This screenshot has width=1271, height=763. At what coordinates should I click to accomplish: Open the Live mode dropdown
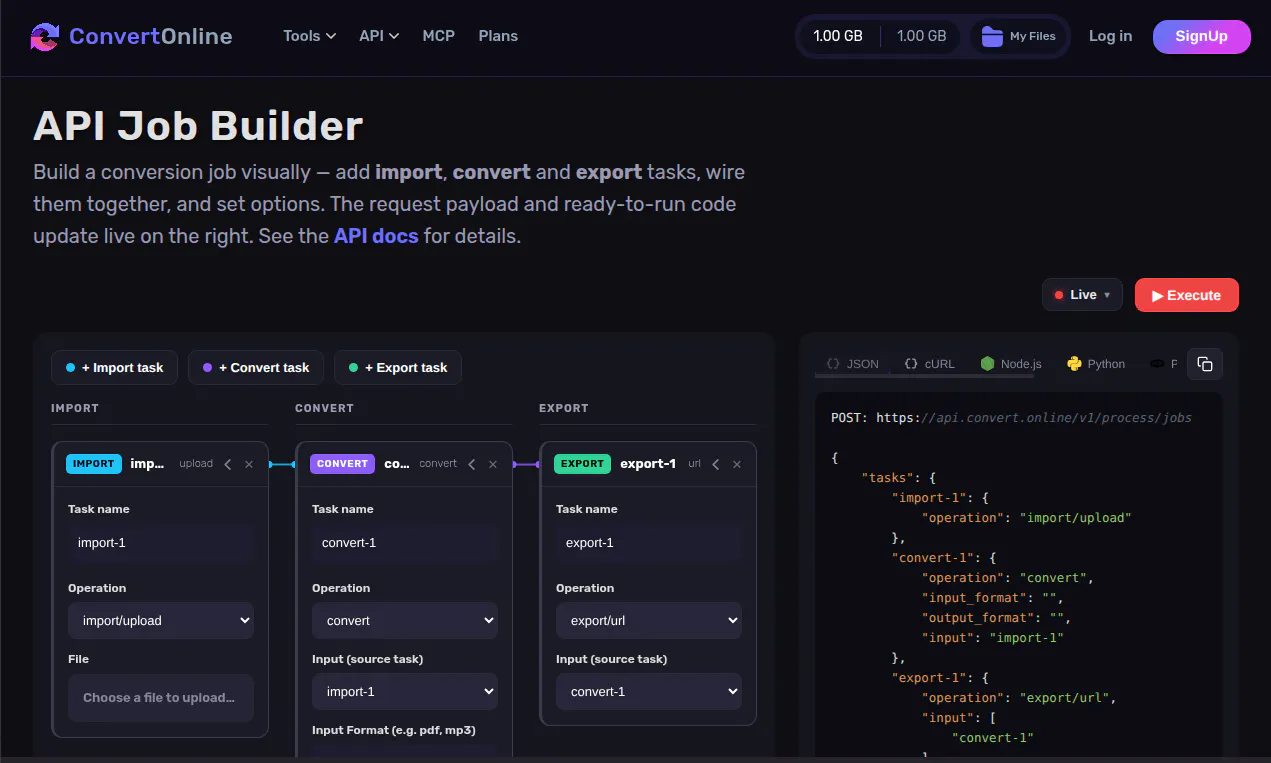(1082, 295)
